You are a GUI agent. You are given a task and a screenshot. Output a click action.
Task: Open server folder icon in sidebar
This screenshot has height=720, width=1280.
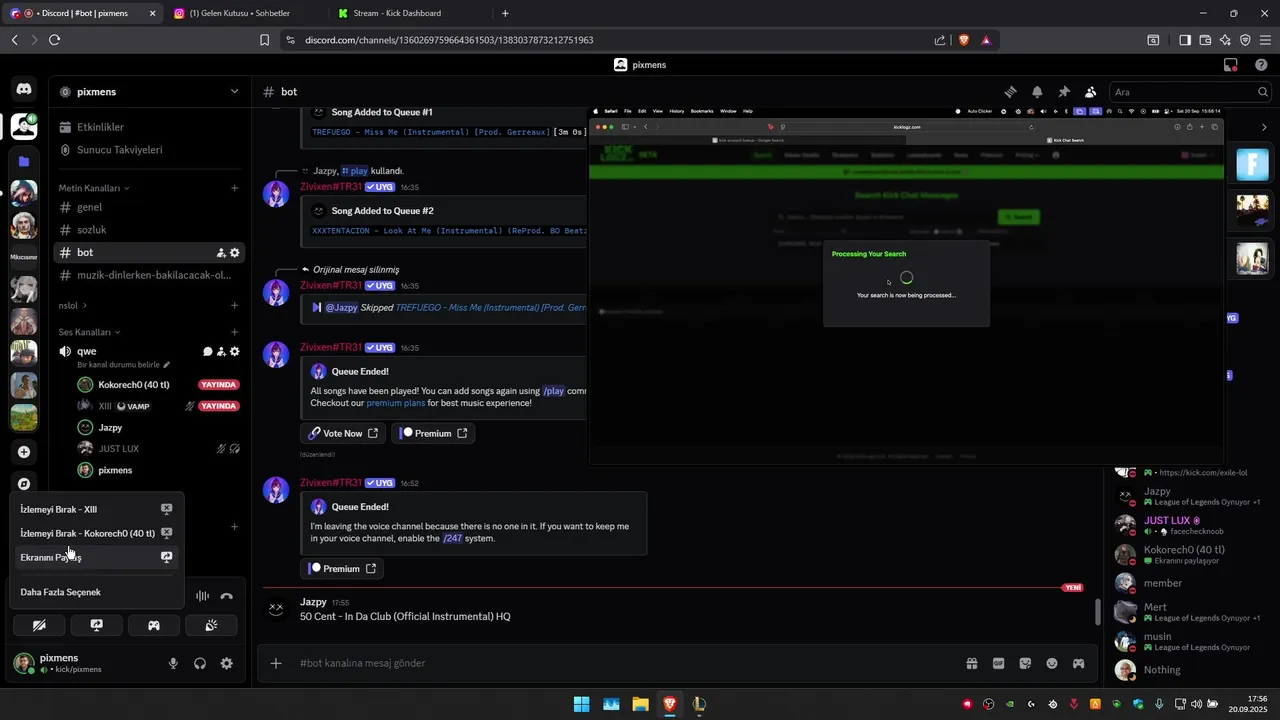click(24, 161)
